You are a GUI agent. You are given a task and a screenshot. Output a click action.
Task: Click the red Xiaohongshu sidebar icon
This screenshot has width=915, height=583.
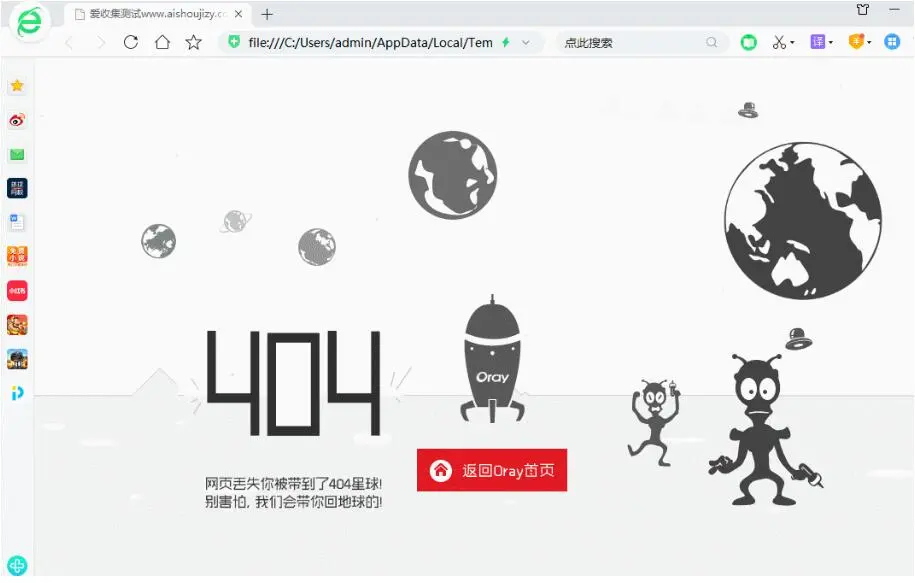(17, 290)
